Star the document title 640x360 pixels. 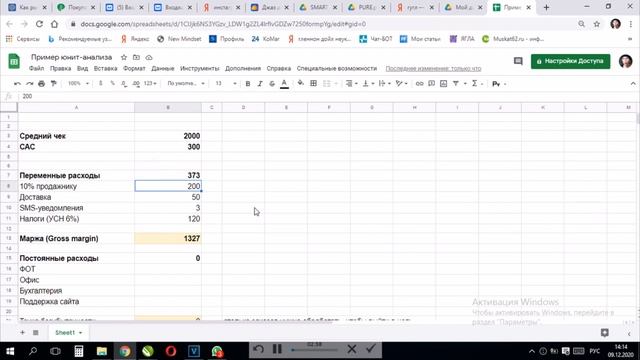tap(124, 57)
